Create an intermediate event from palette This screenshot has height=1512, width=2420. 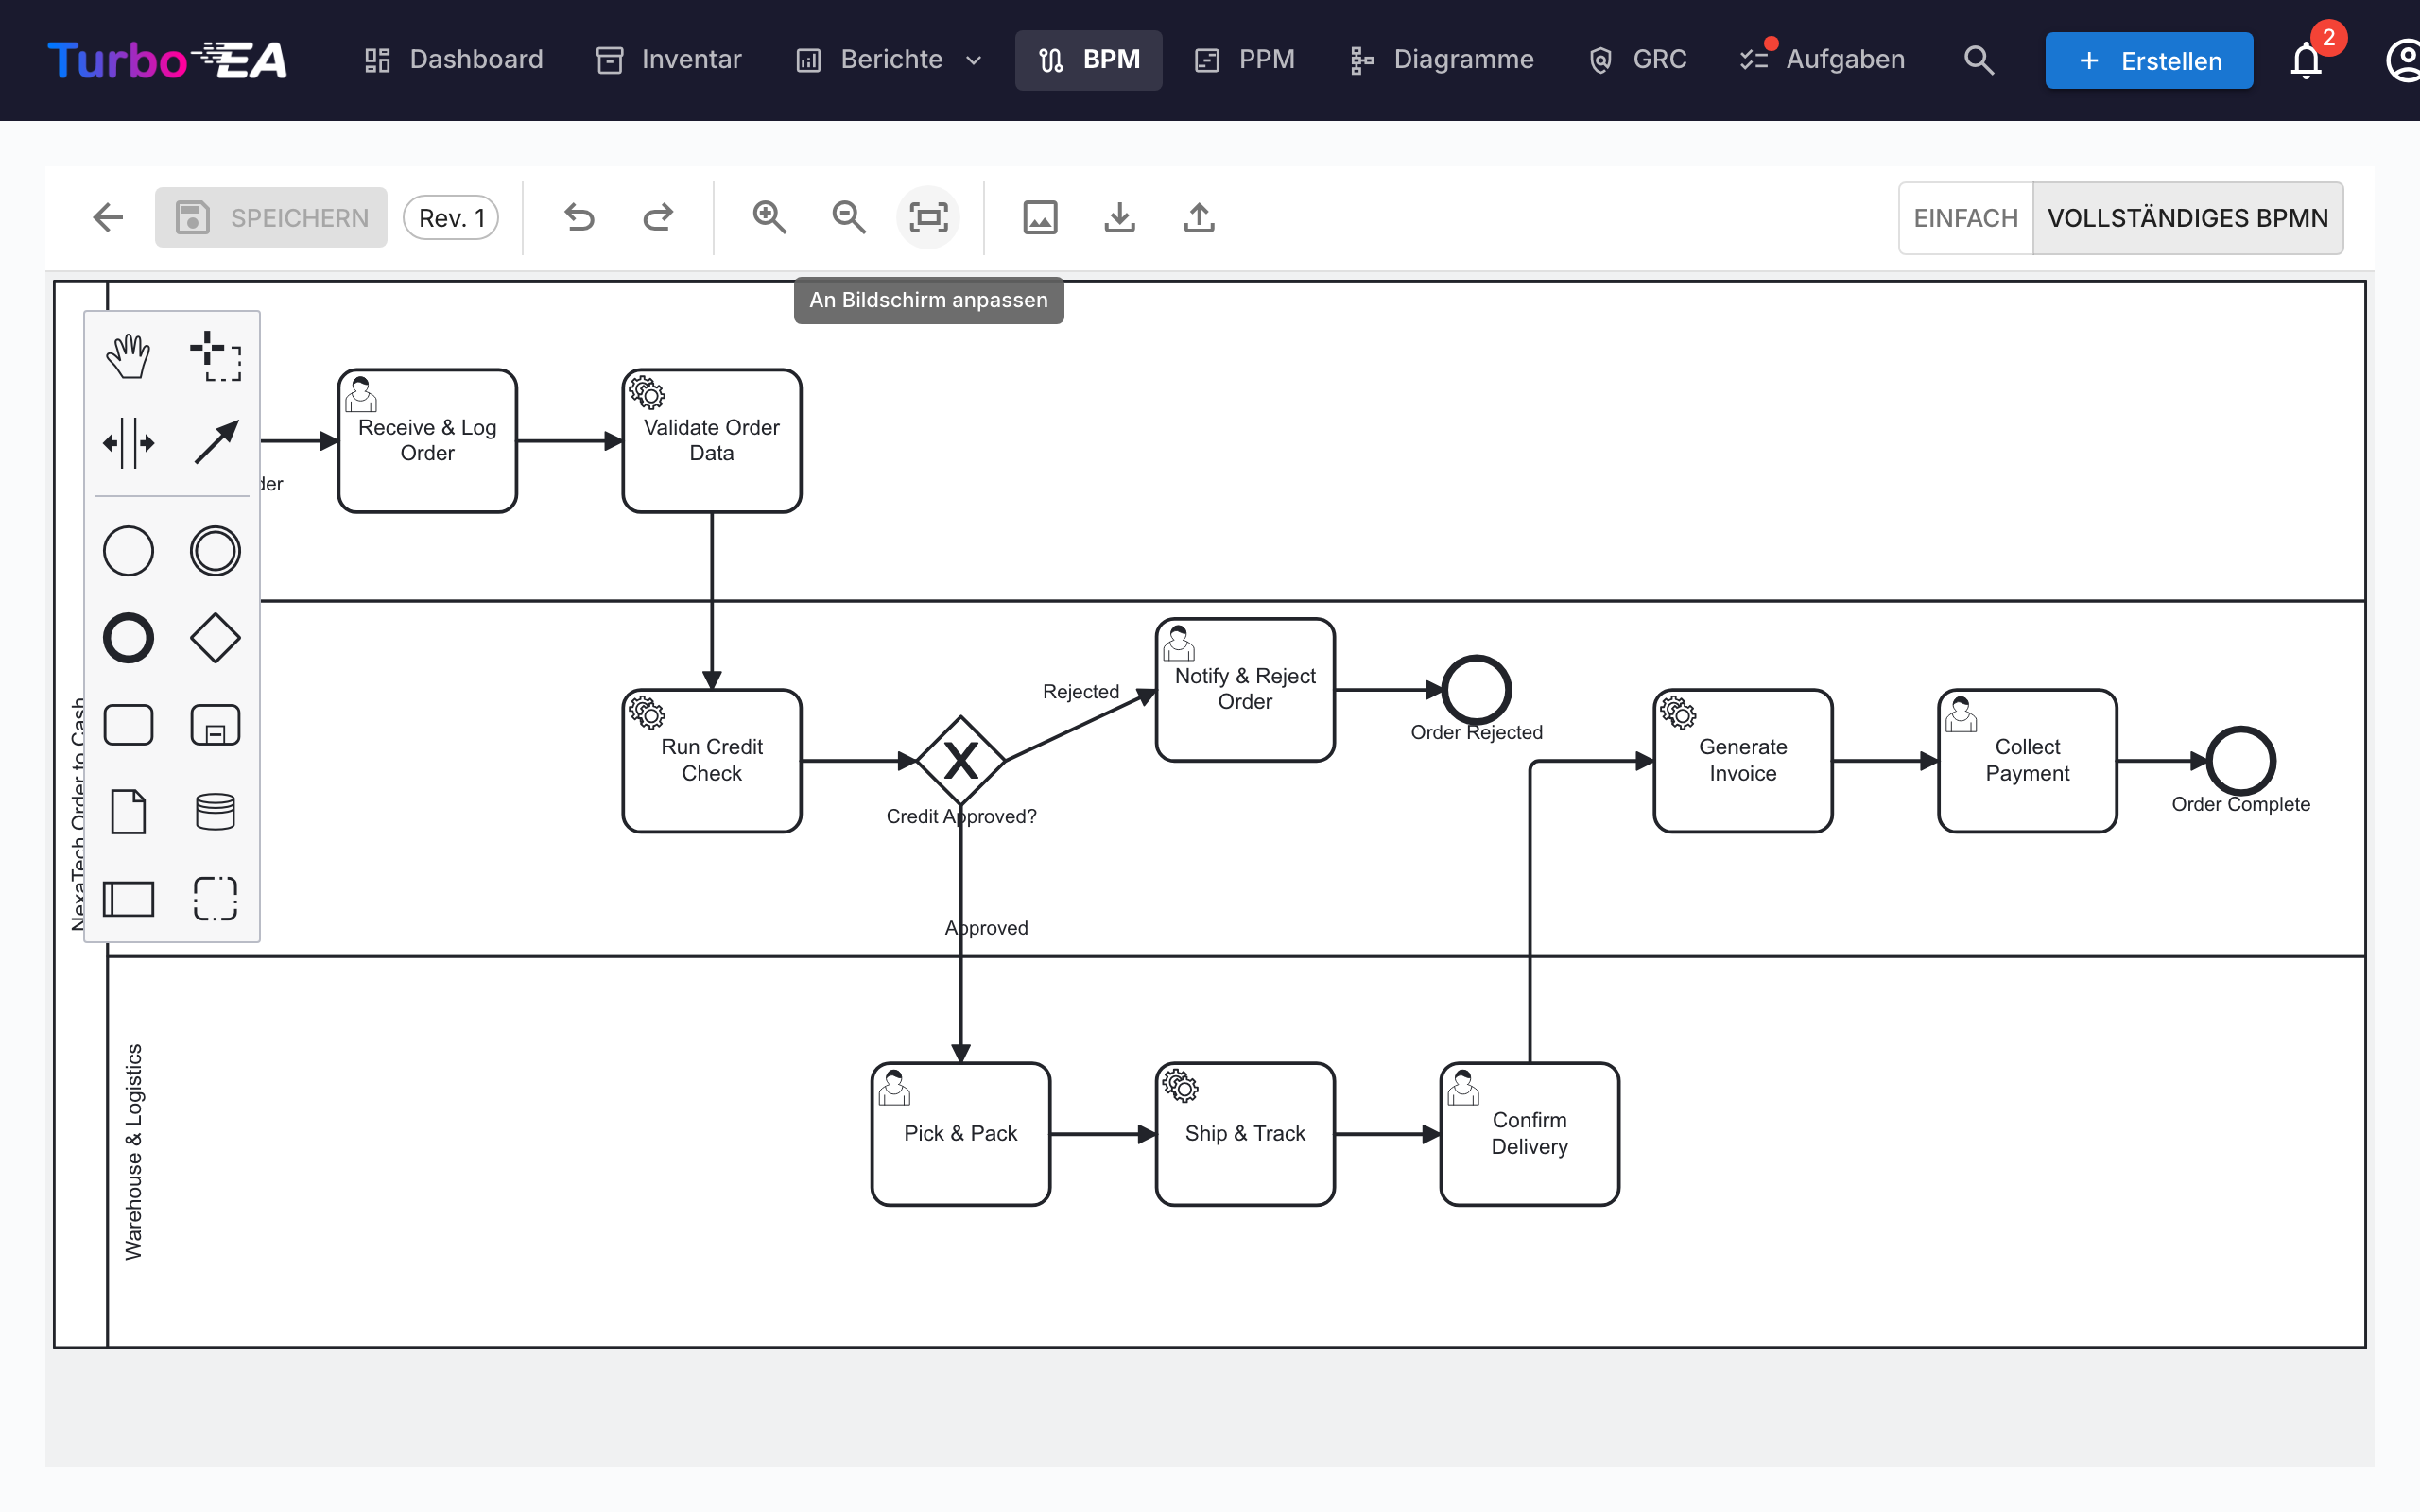(215, 551)
